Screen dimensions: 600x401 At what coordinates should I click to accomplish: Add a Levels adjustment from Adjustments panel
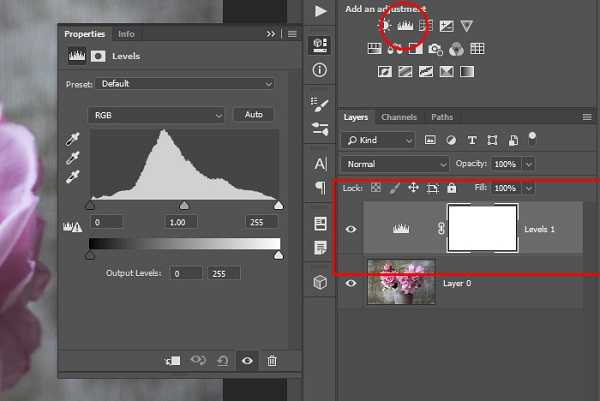coord(405,26)
